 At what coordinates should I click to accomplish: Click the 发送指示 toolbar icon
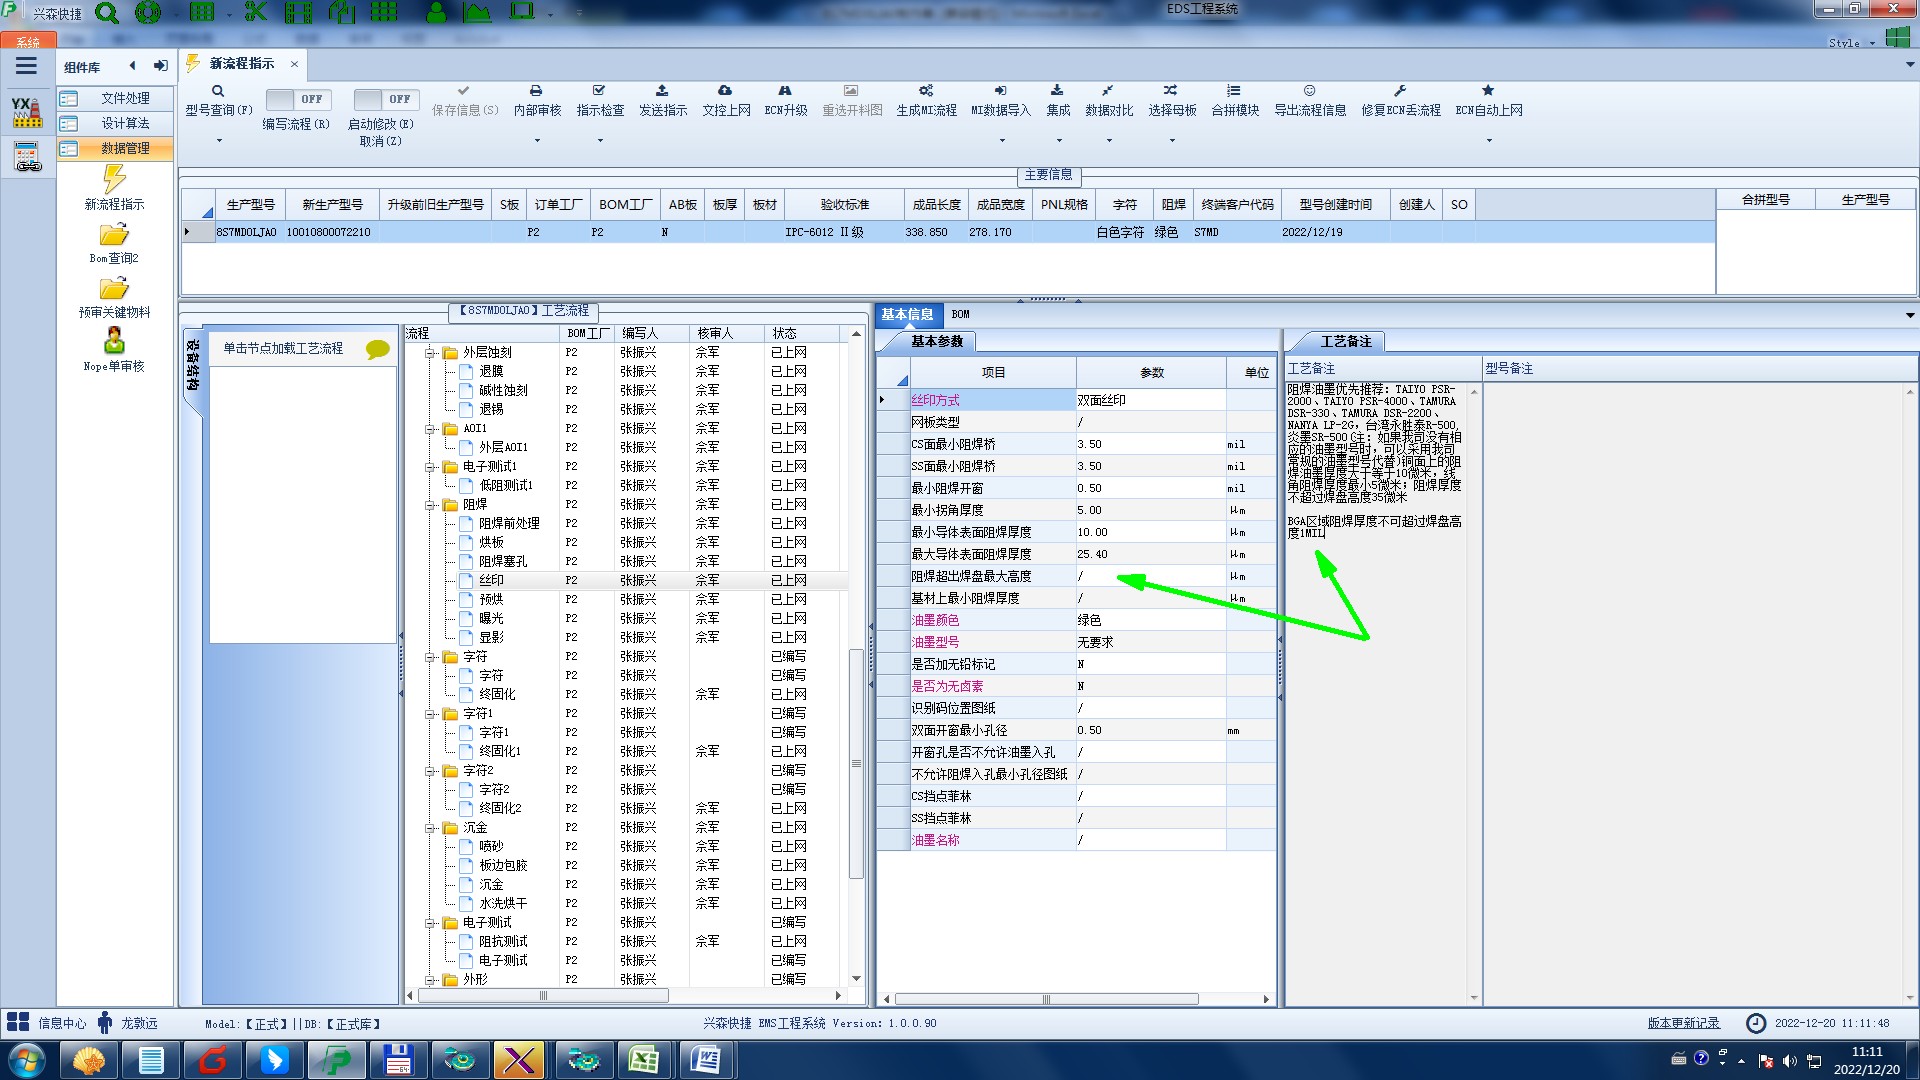(x=662, y=91)
